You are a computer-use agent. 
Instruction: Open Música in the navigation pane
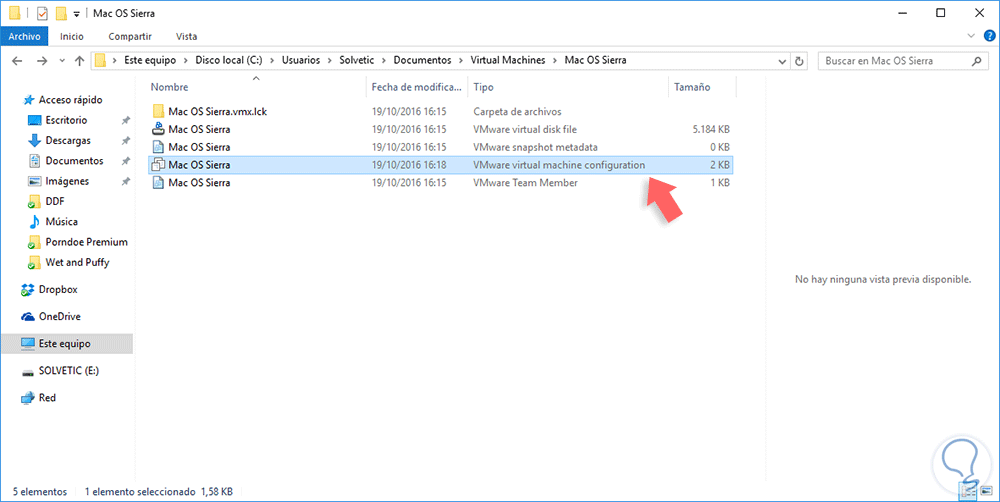(x=61, y=222)
